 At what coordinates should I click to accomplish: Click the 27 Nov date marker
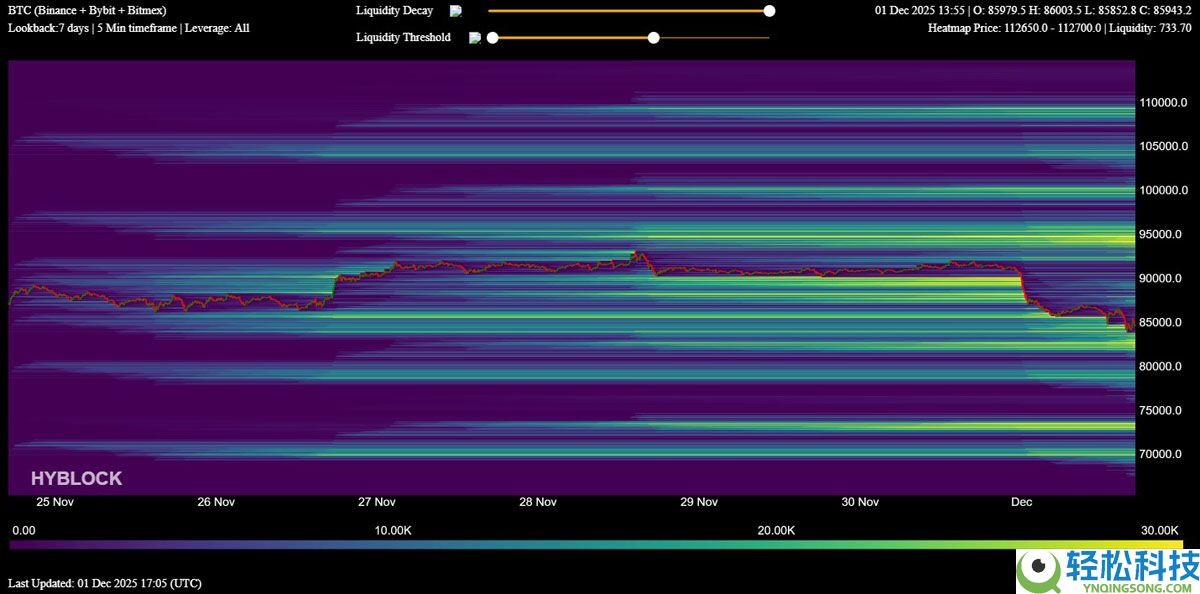377,502
